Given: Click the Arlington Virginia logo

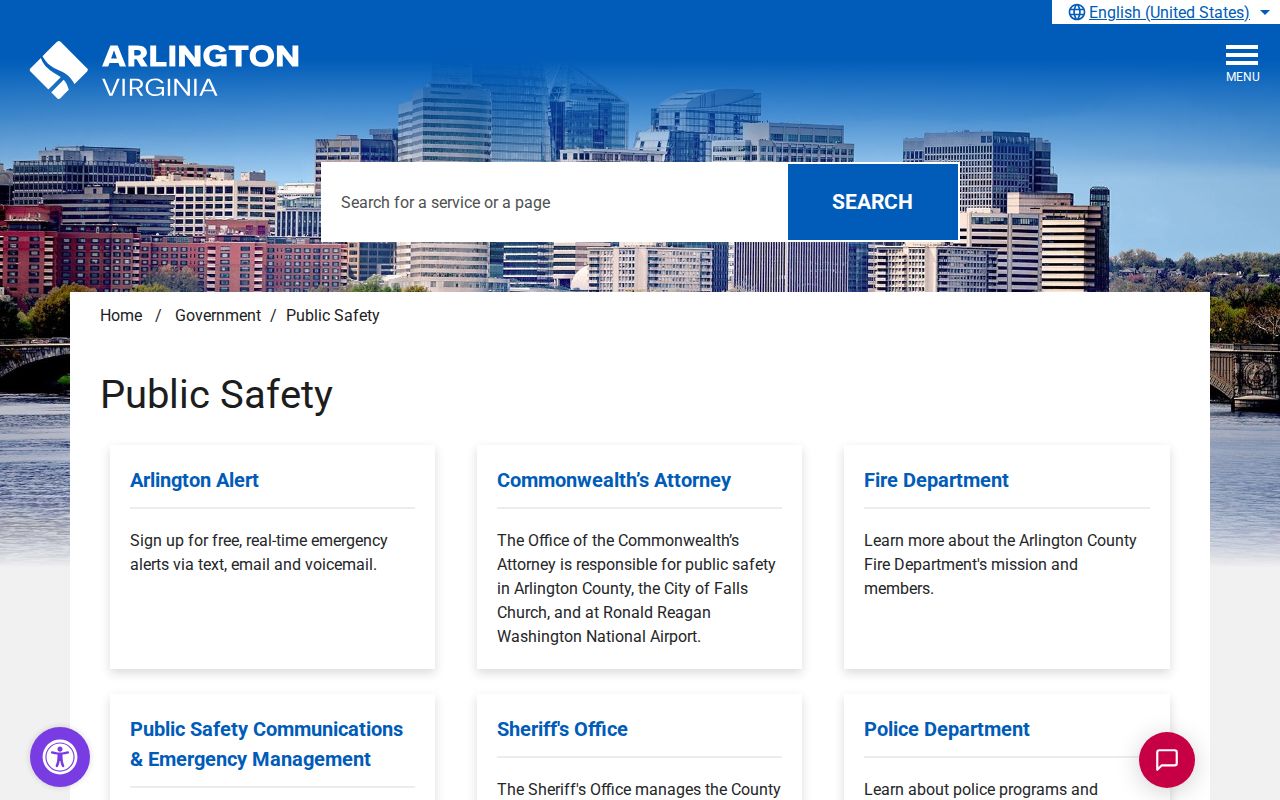Looking at the screenshot, I should 164,70.
